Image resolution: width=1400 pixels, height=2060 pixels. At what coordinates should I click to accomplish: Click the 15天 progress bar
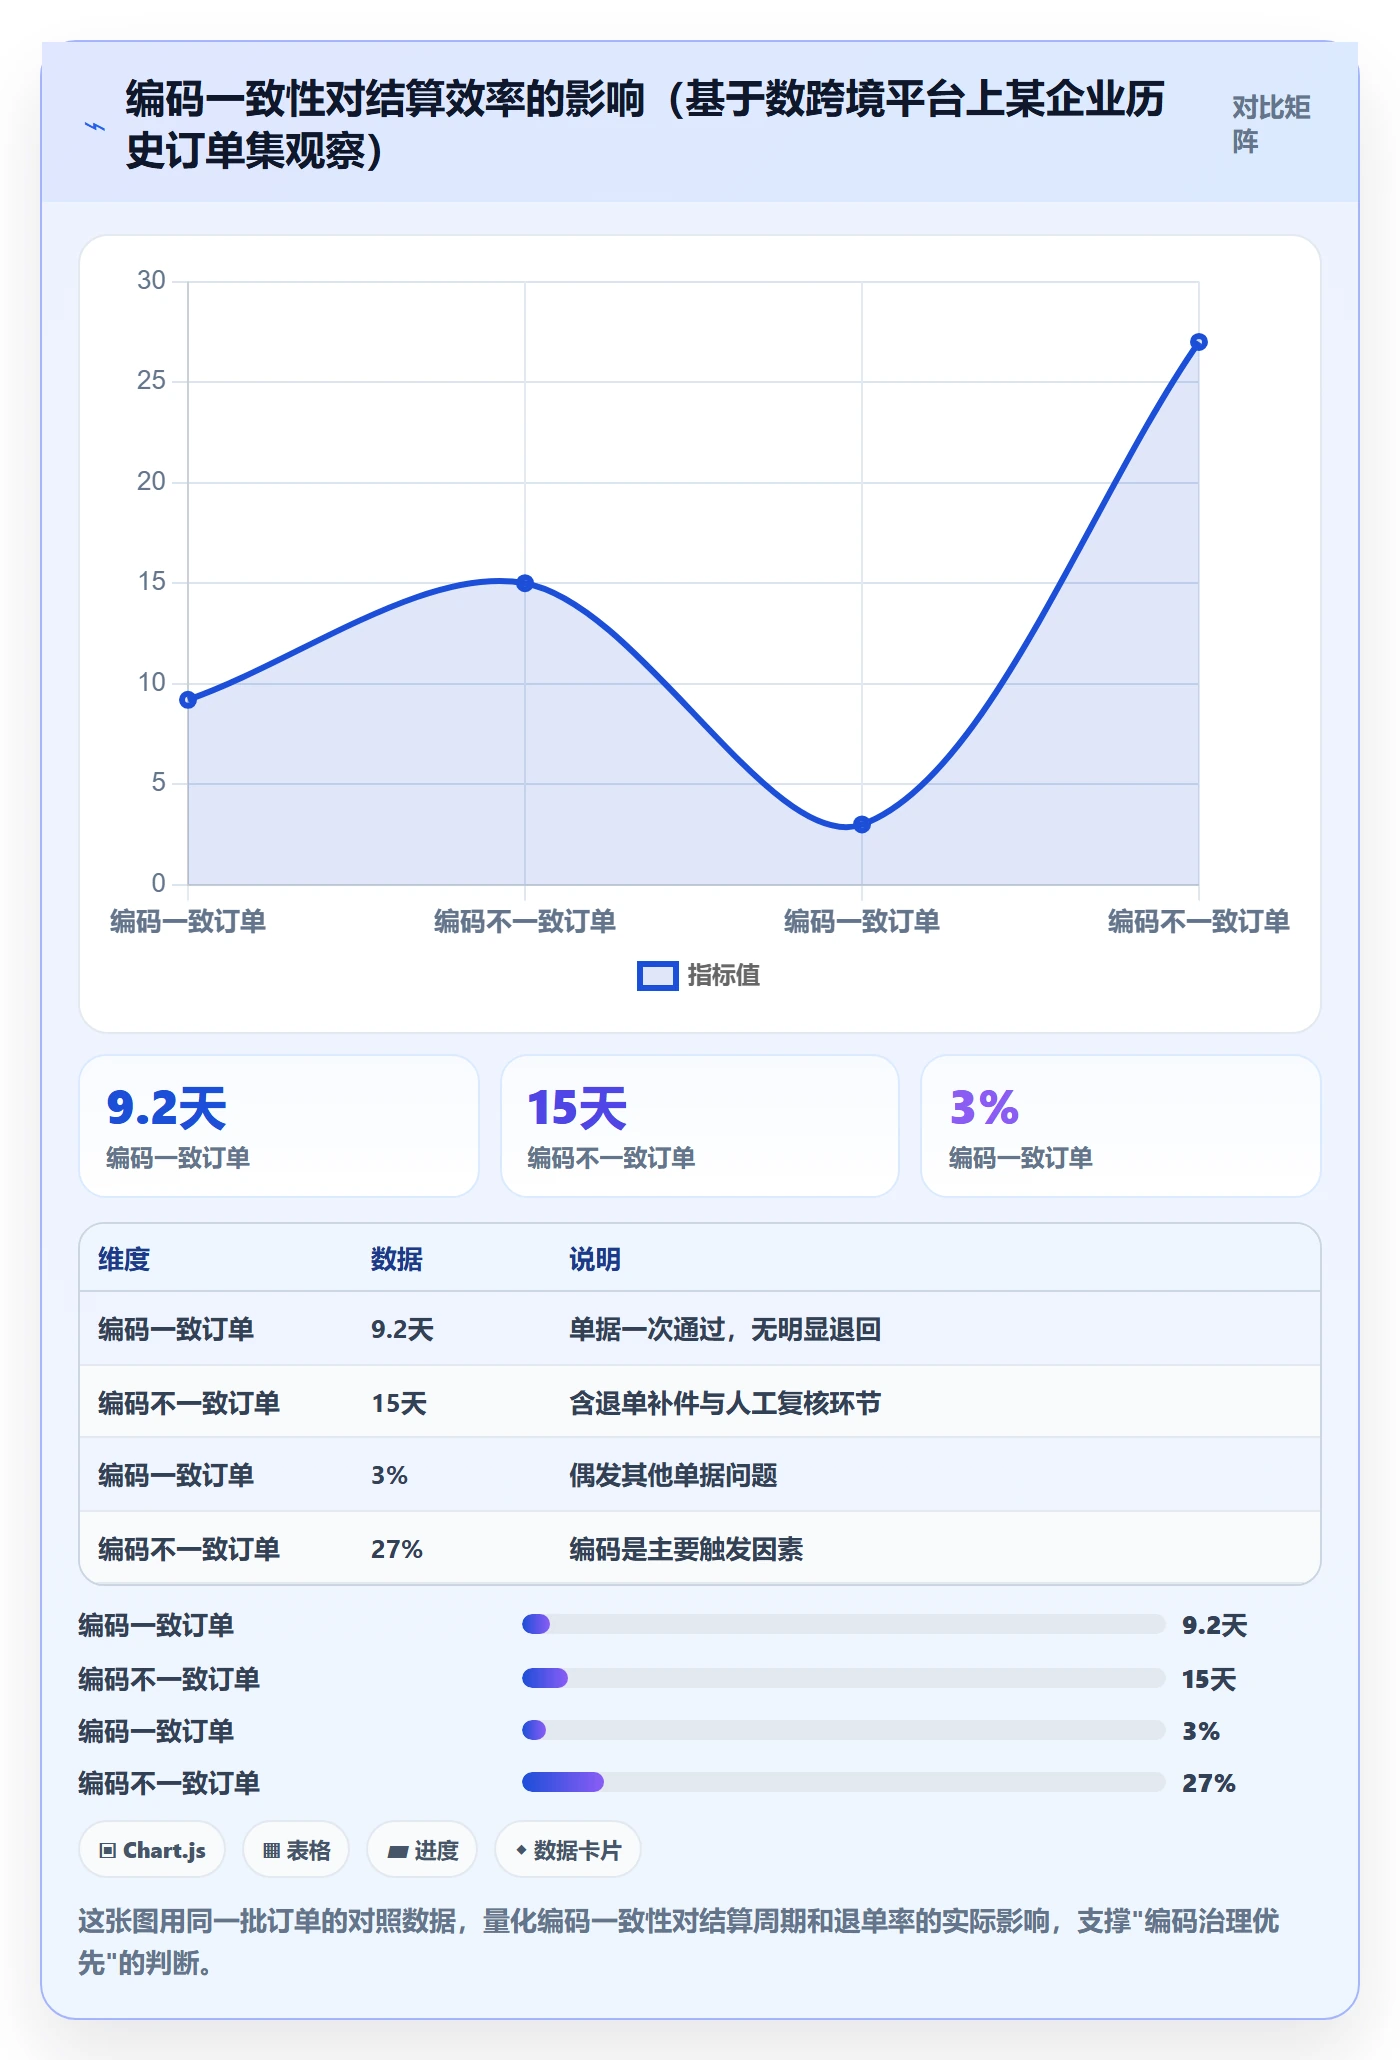point(844,1678)
